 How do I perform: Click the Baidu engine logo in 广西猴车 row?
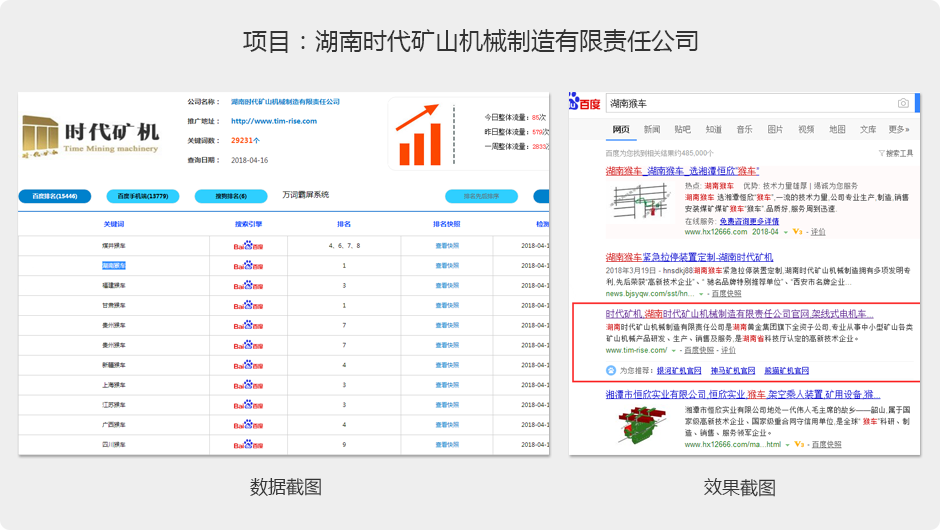click(x=248, y=424)
